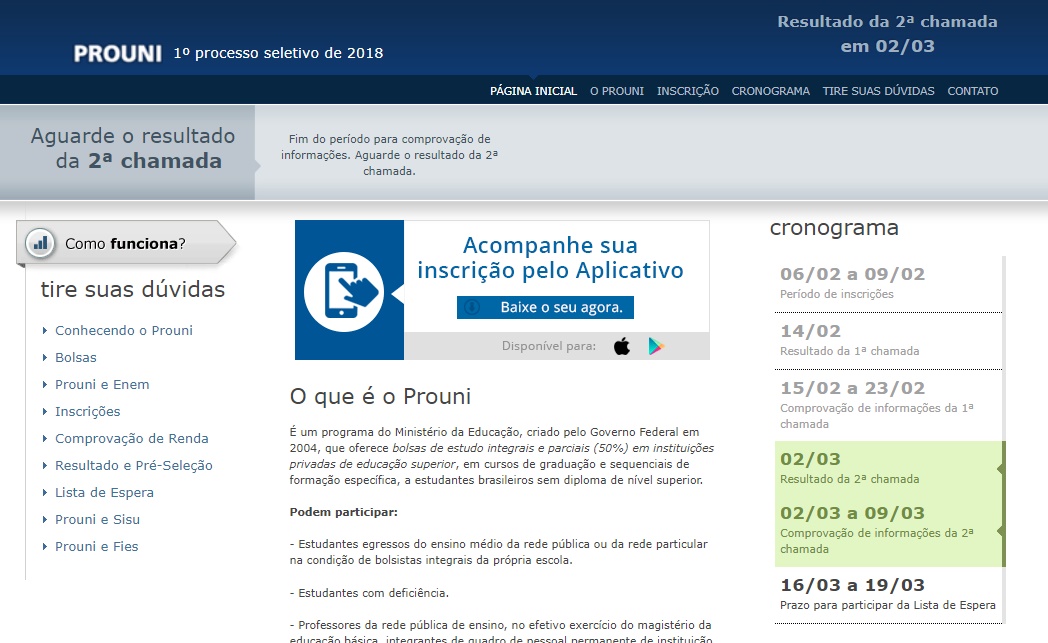The image size is (1048, 643).
Task: Open the 'Conhecendo o Prouni' link
Action: pos(124,330)
